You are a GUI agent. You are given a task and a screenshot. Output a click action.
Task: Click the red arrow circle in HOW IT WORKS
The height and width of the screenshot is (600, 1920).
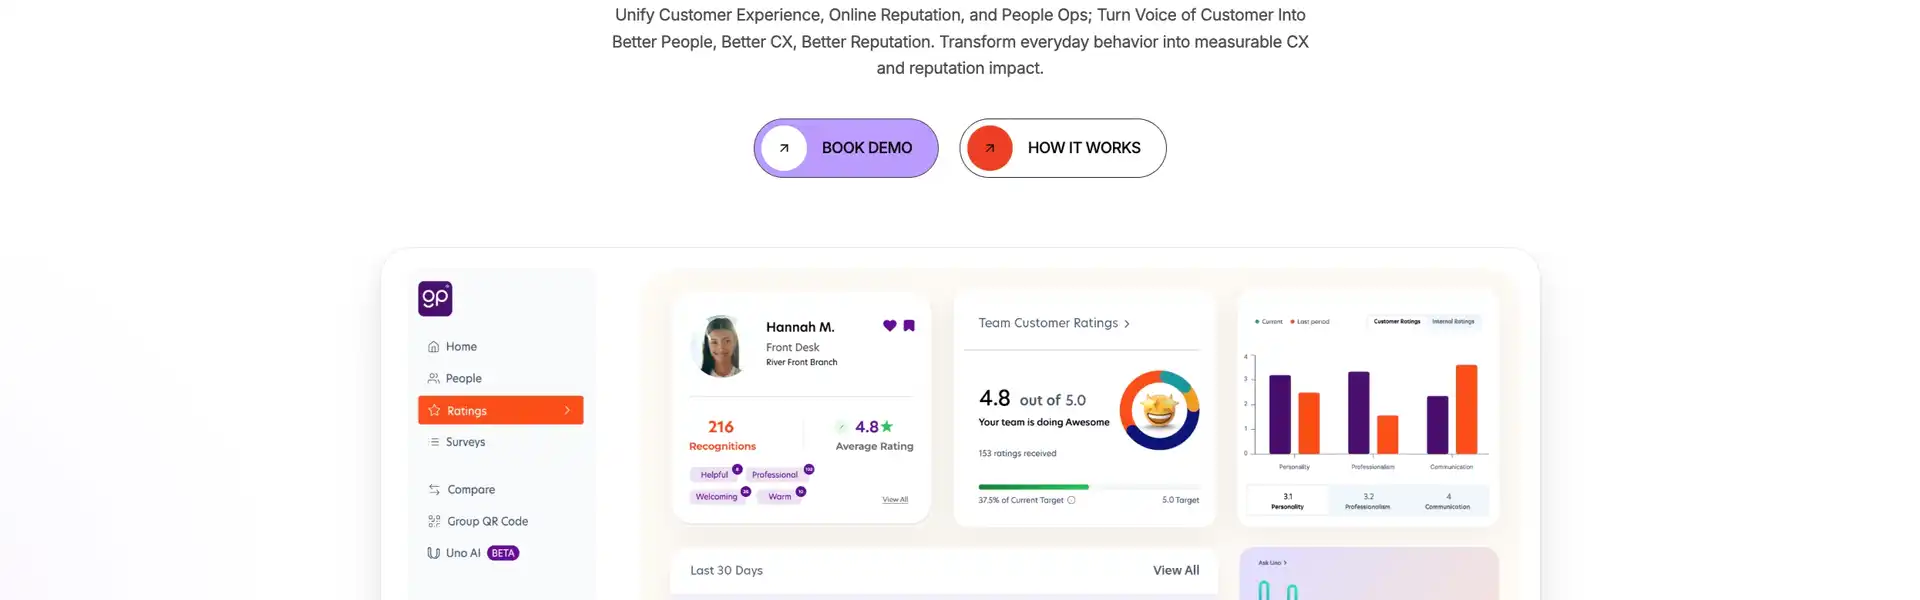[x=990, y=148]
